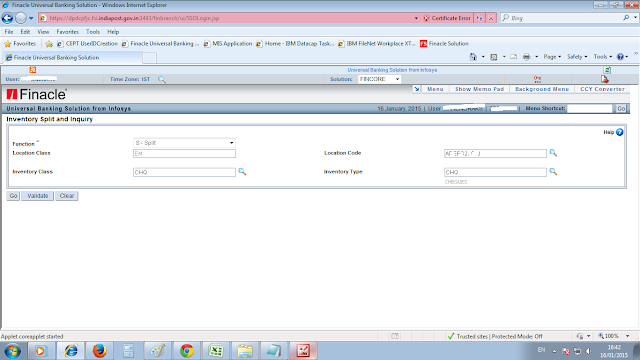Click the Print toolbar icon
Image resolution: width=640 pixels, height=360 pixels.
527,57
